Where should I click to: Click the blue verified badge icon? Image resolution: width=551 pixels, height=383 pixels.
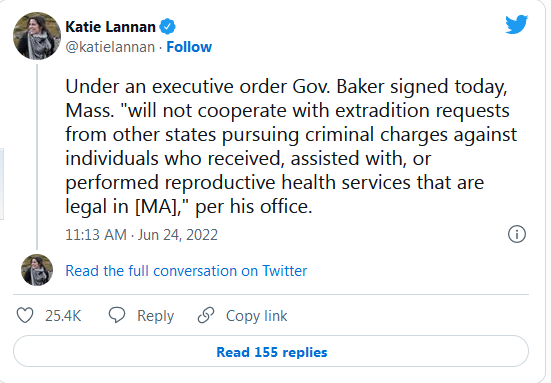(x=168, y=27)
